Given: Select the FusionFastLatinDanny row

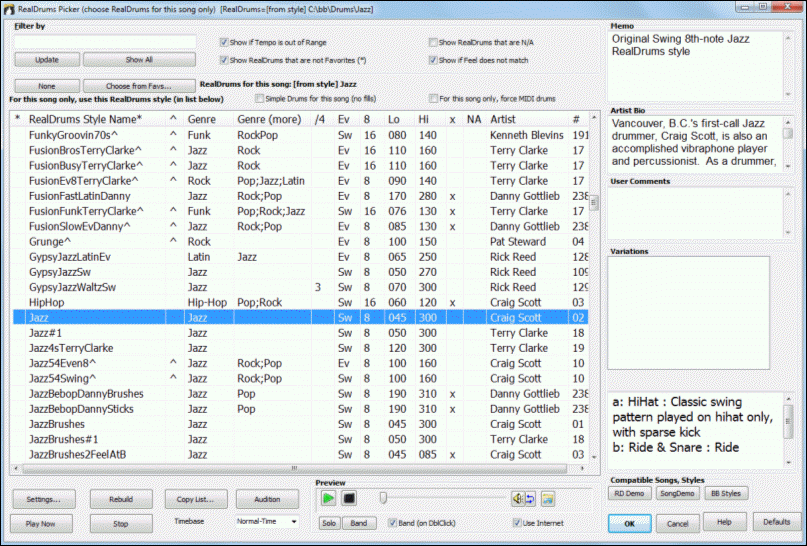Looking at the screenshot, I should point(300,196).
